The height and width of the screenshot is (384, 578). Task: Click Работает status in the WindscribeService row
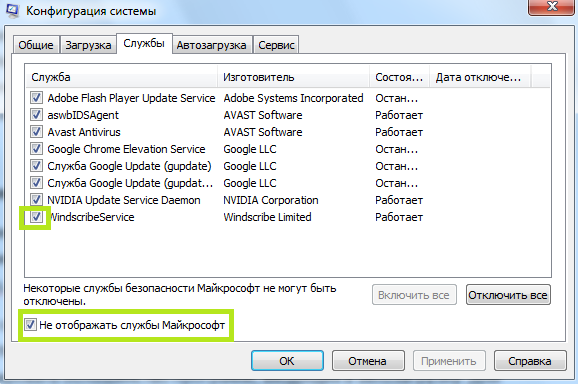point(399,217)
